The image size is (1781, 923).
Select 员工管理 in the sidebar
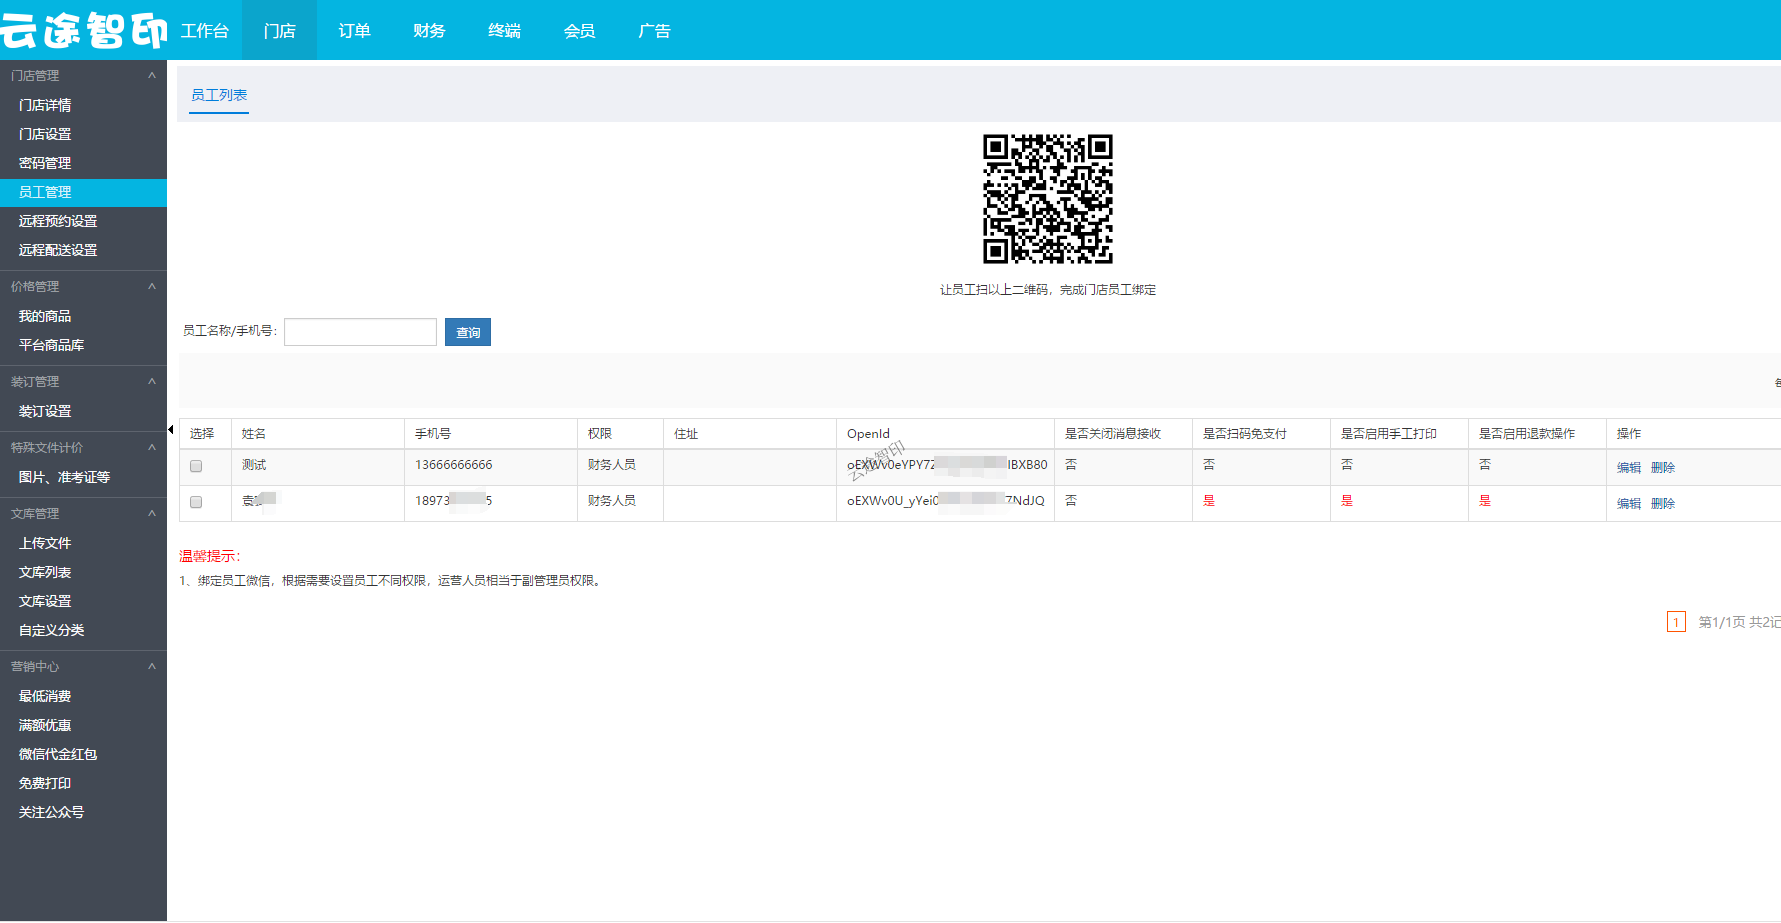[x=83, y=192]
